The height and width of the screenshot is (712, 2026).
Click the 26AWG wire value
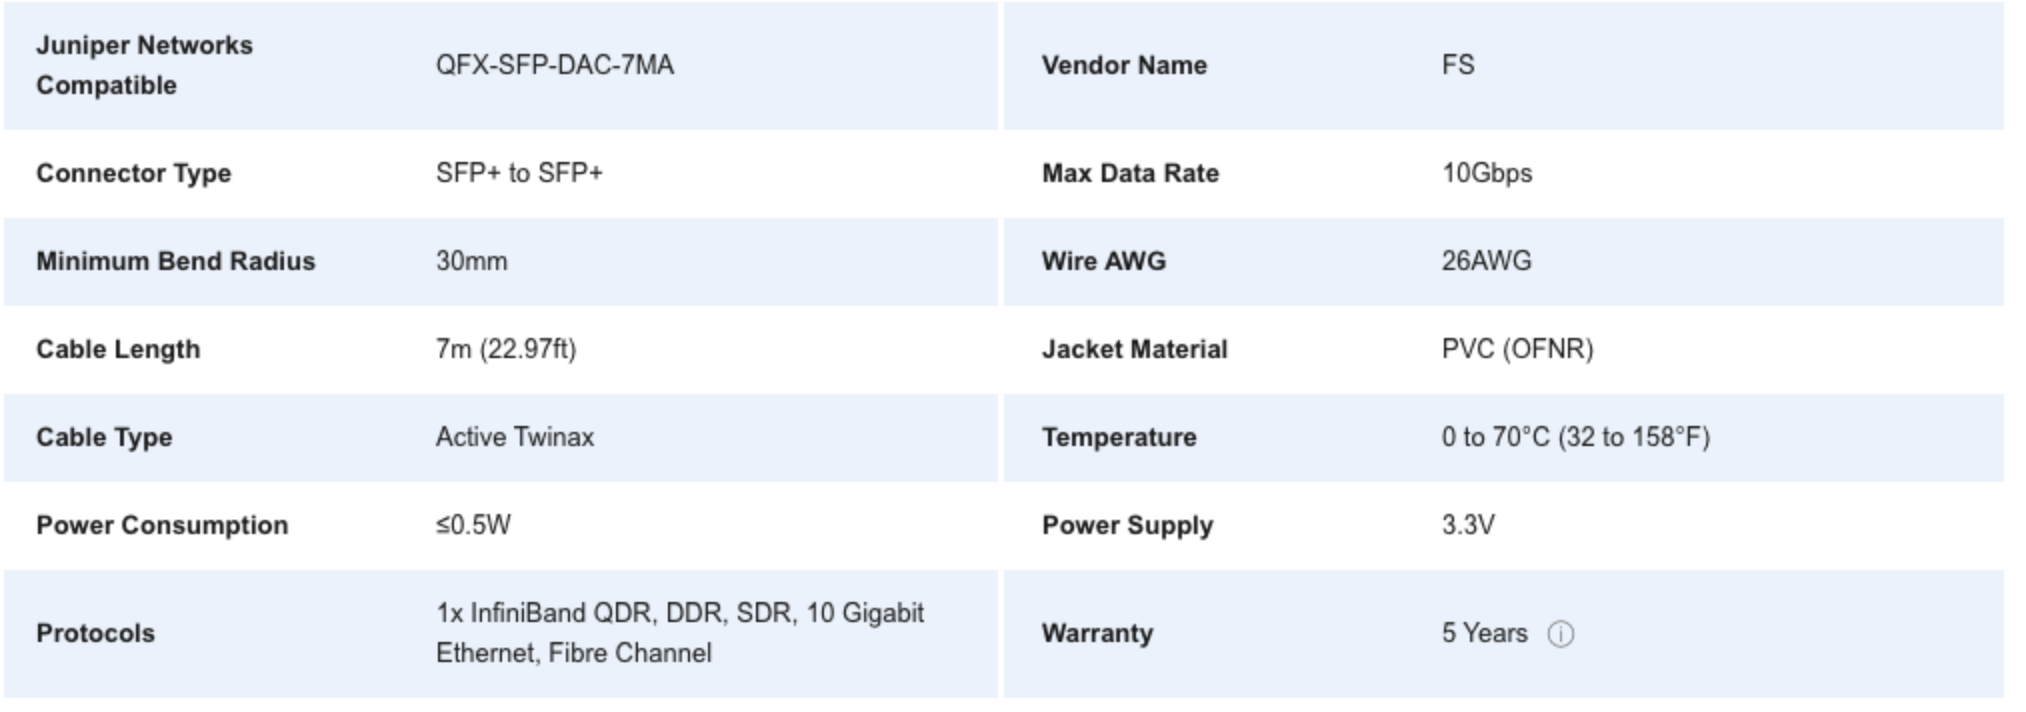1486,261
